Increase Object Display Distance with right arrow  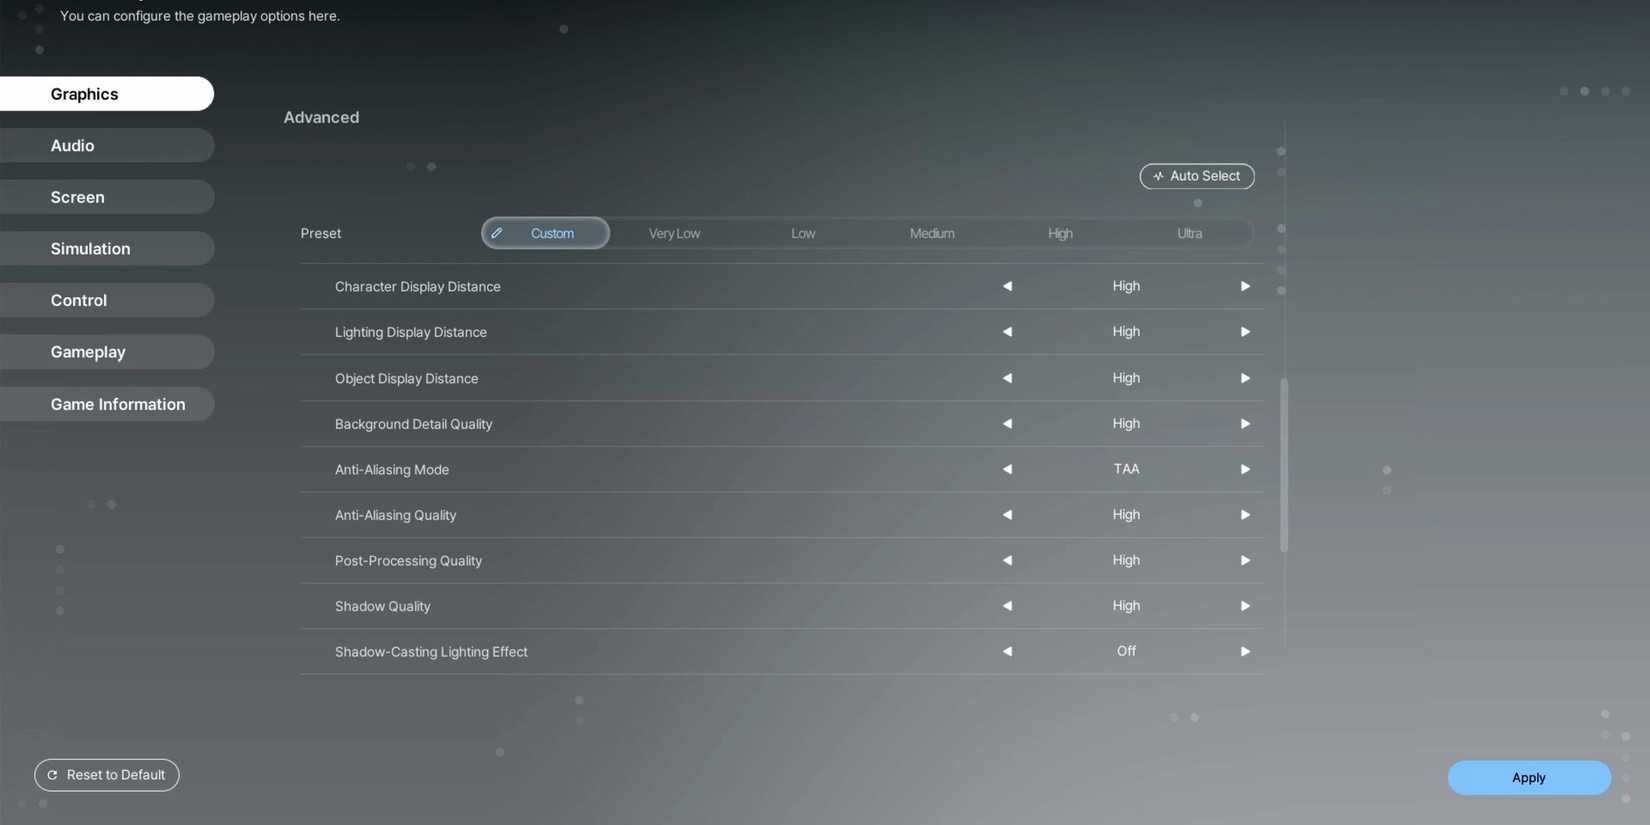tap(1245, 378)
